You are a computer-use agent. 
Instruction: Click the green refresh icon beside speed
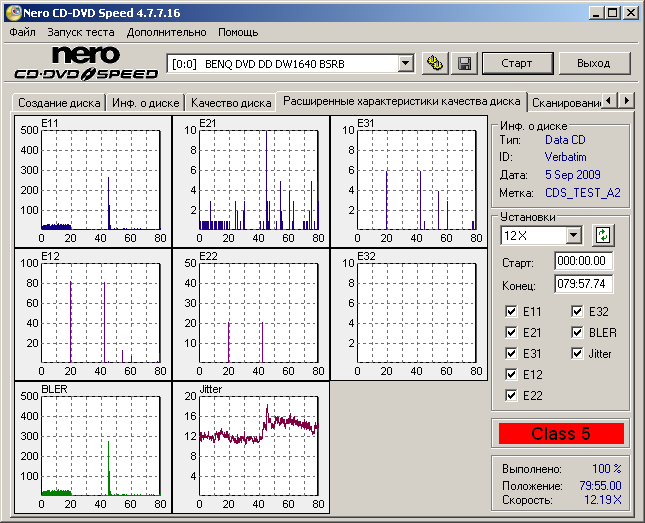(602, 236)
